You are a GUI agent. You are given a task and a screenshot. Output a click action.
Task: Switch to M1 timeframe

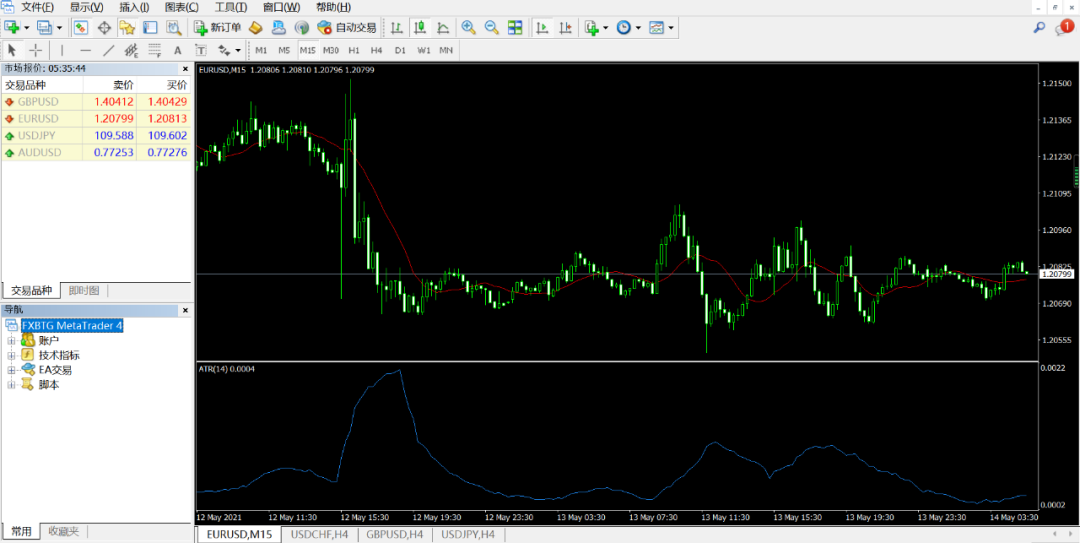(261, 50)
